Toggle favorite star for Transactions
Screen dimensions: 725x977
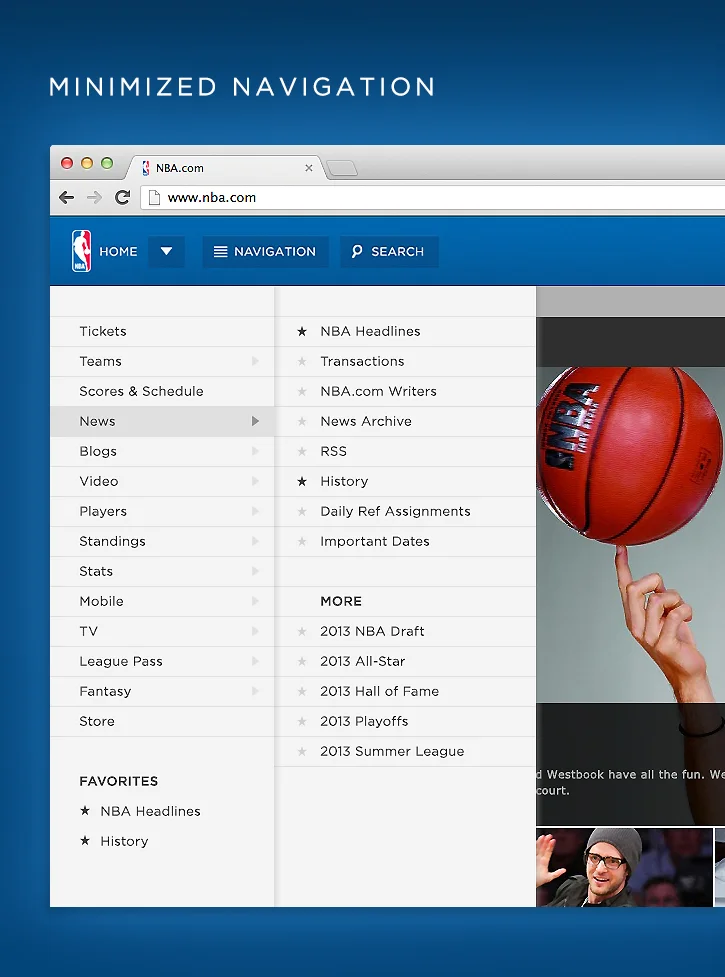pos(302,361)
